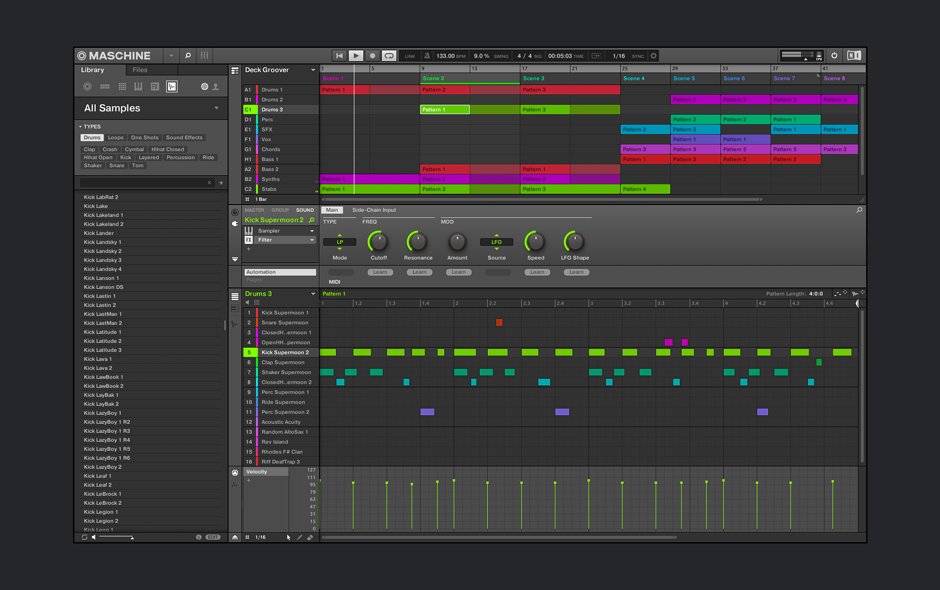
Task: Select the Hihat Closed subtype tag
Action: pos(167,149)
